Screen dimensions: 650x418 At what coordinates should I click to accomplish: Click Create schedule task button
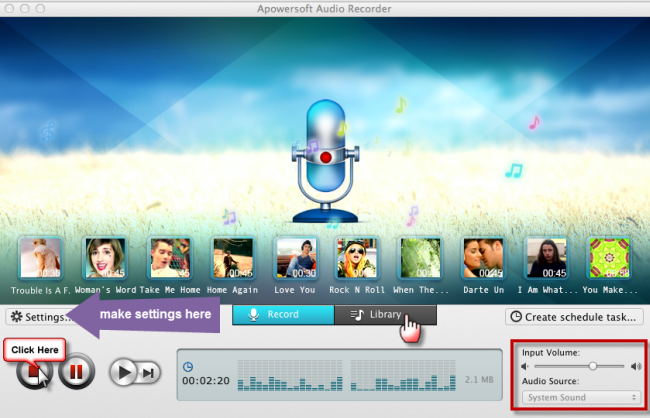(574, 317)
